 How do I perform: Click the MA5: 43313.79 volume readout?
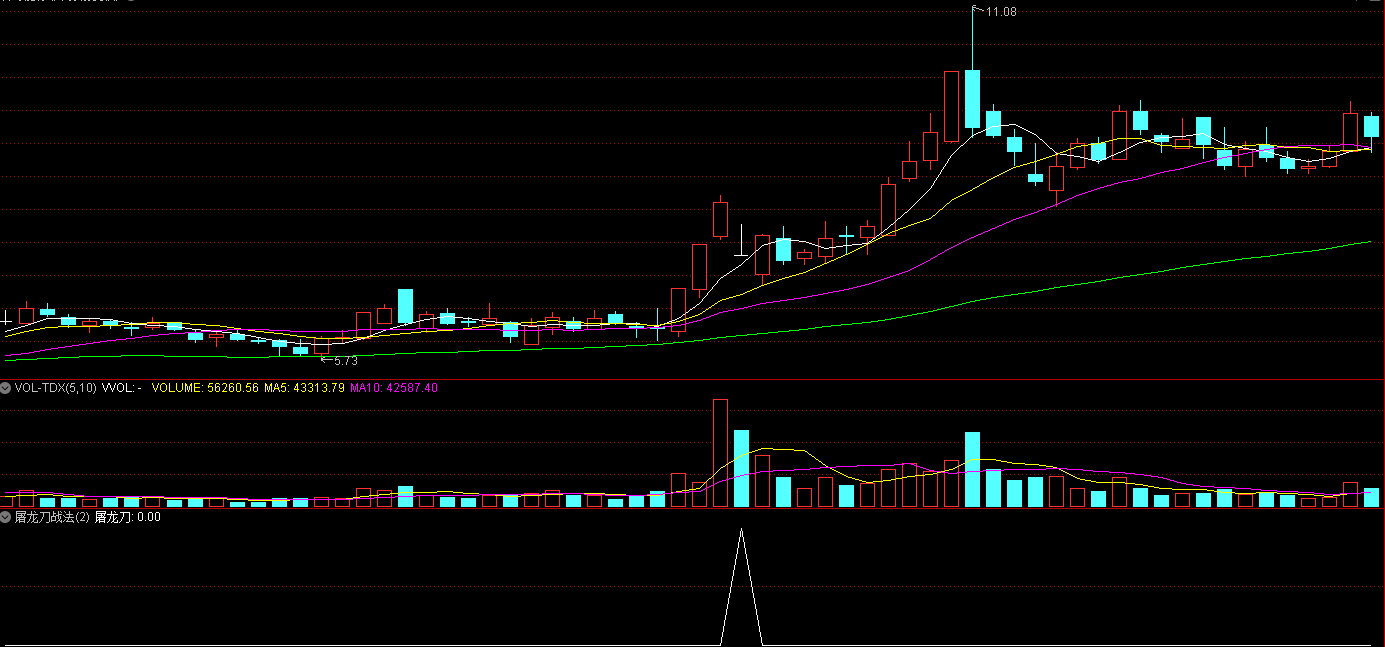(305, 387)
